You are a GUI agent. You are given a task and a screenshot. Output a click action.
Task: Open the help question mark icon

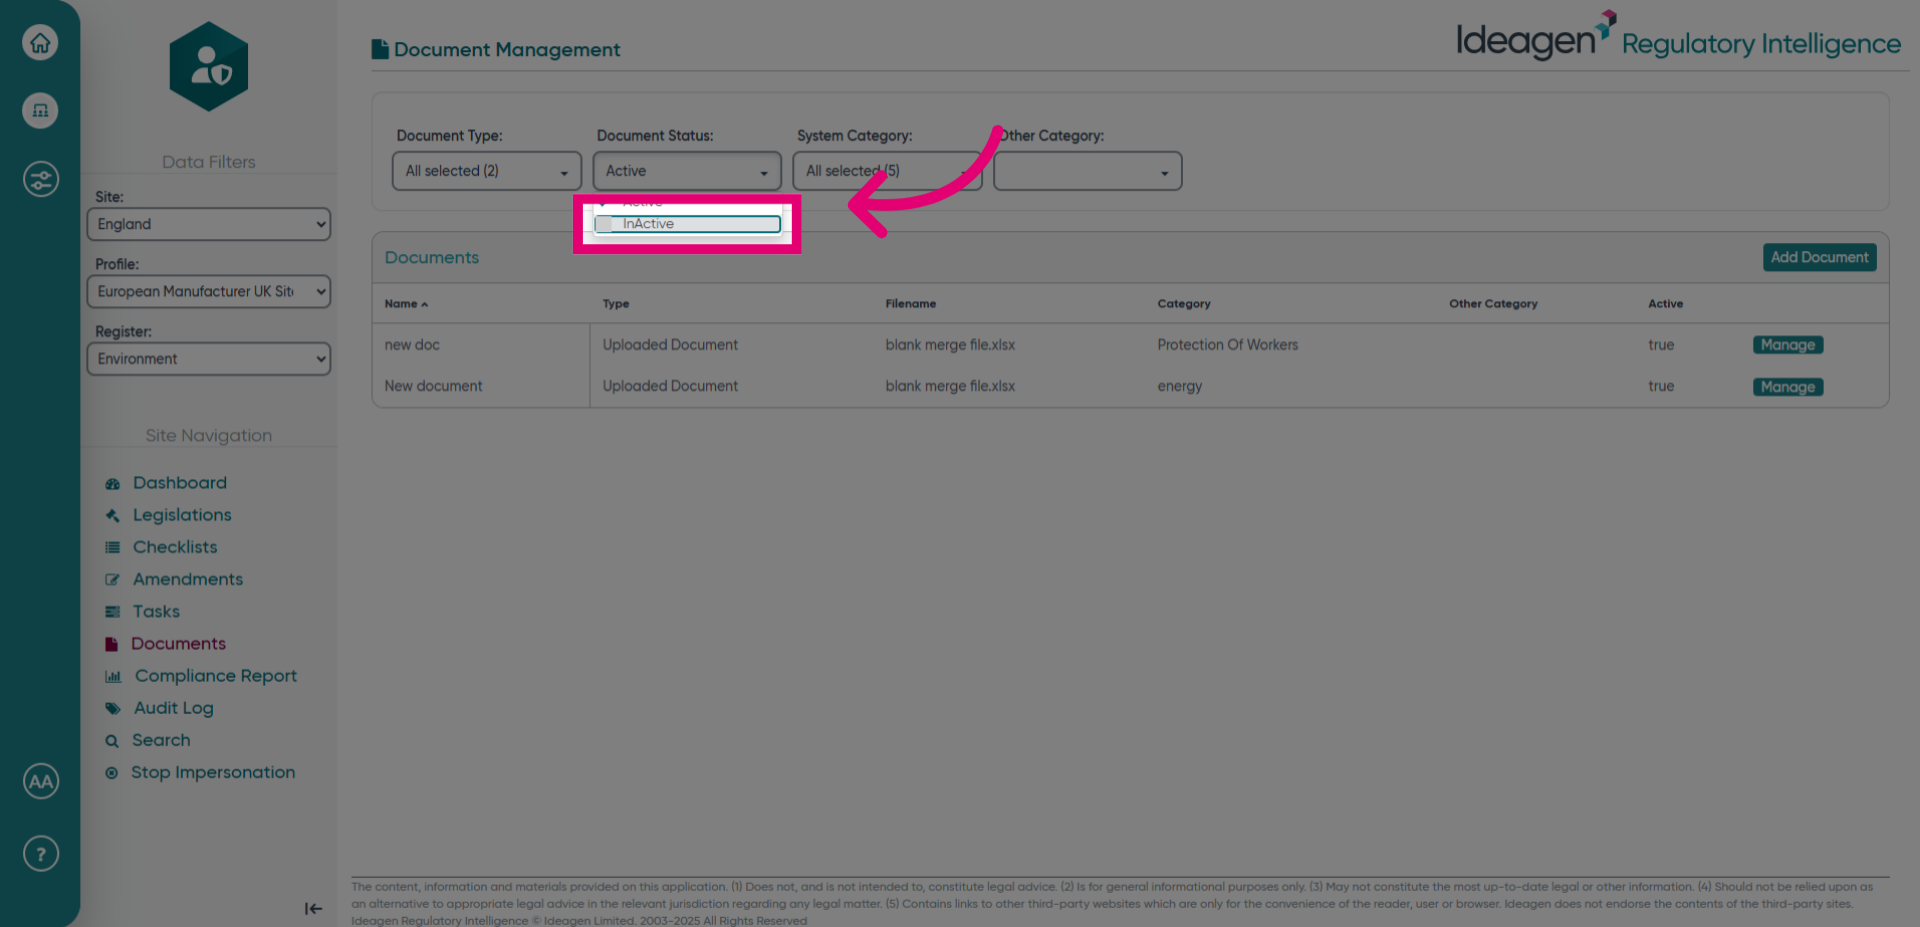click(x=40, y=854)
